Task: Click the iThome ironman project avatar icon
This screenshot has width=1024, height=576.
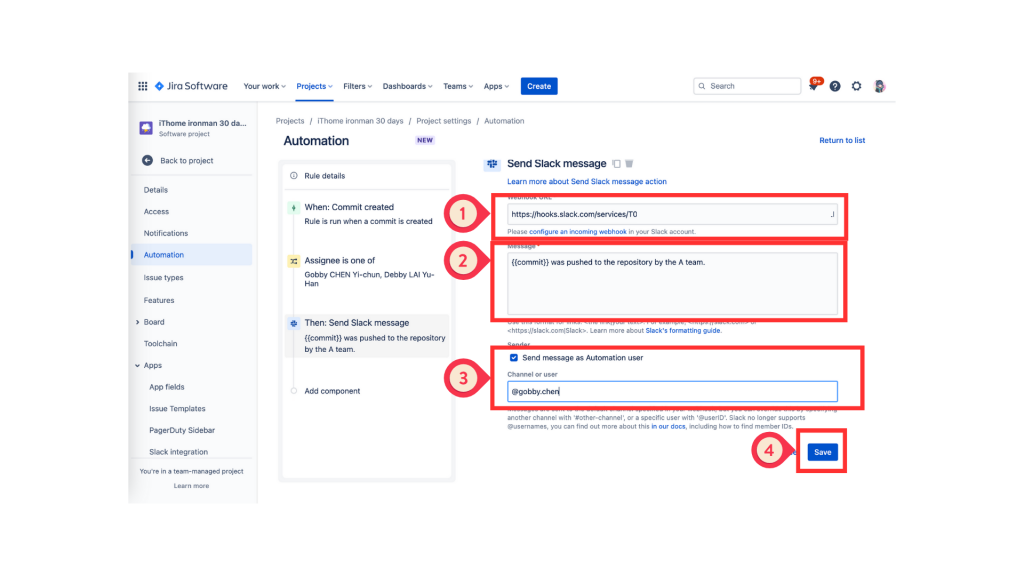Action: coord(146,128)
